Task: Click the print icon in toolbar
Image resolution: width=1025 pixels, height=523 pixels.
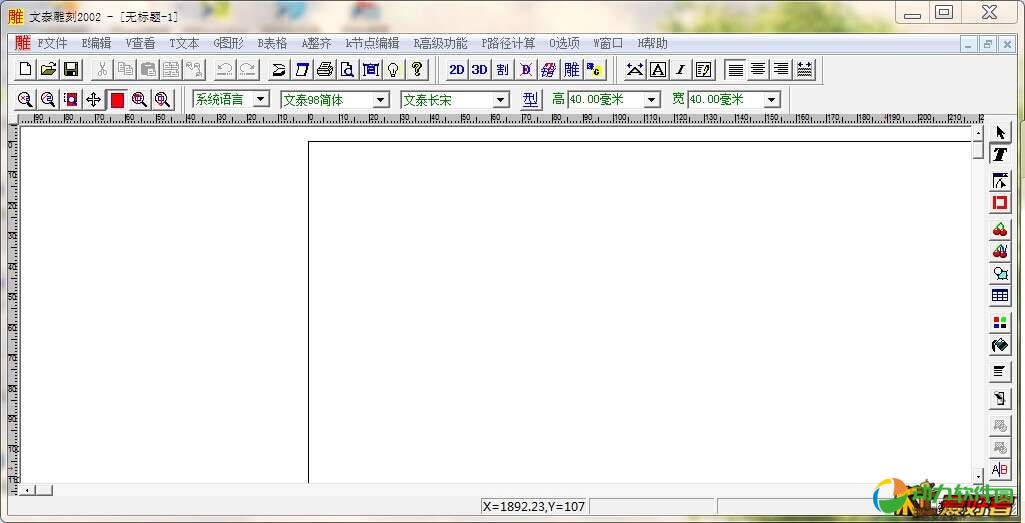Action: tap(325, 69)
